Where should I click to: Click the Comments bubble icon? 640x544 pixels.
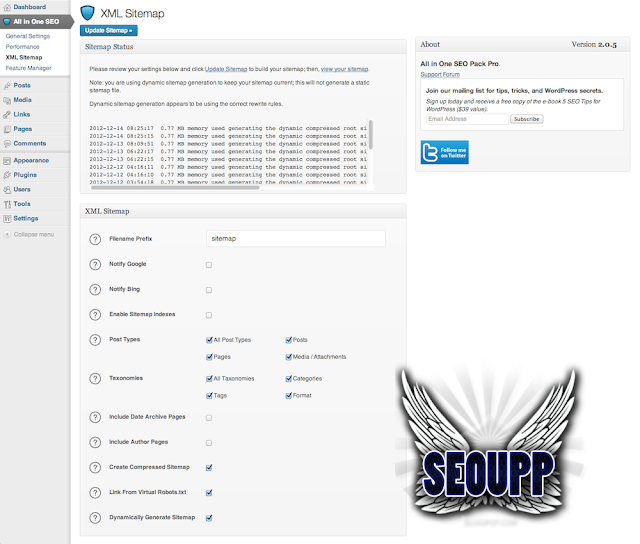[x=7, y=144]
